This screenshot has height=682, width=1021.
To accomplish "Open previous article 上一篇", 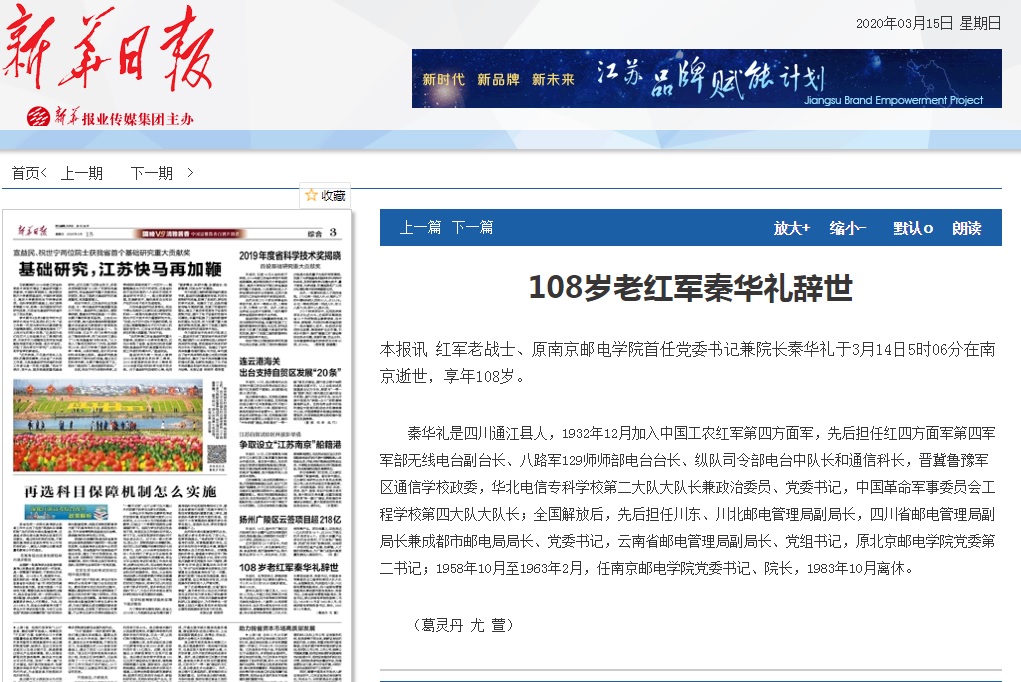I will 420,228.
